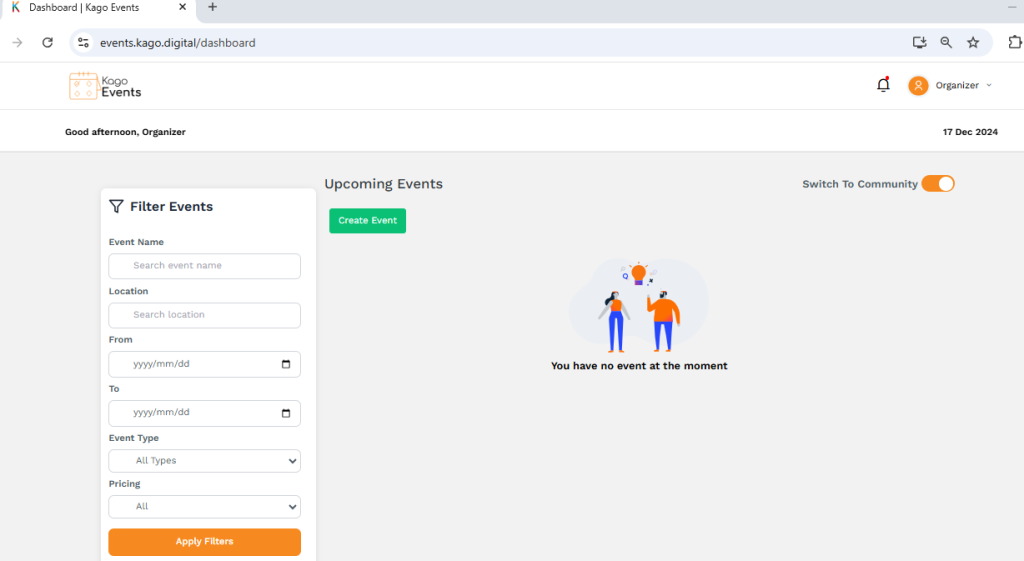Screen dimensions: 1024x561
Task: Click the browser reload page icon
Action: 47,43
